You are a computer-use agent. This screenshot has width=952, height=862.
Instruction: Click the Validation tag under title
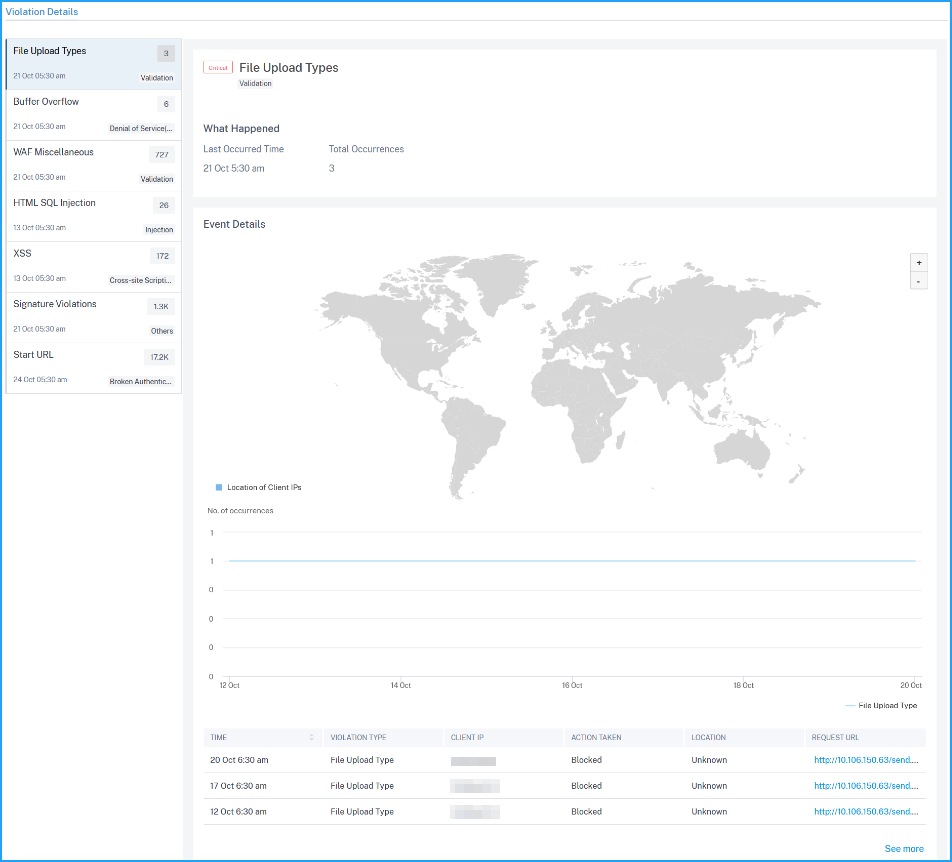tap(255, 84)
